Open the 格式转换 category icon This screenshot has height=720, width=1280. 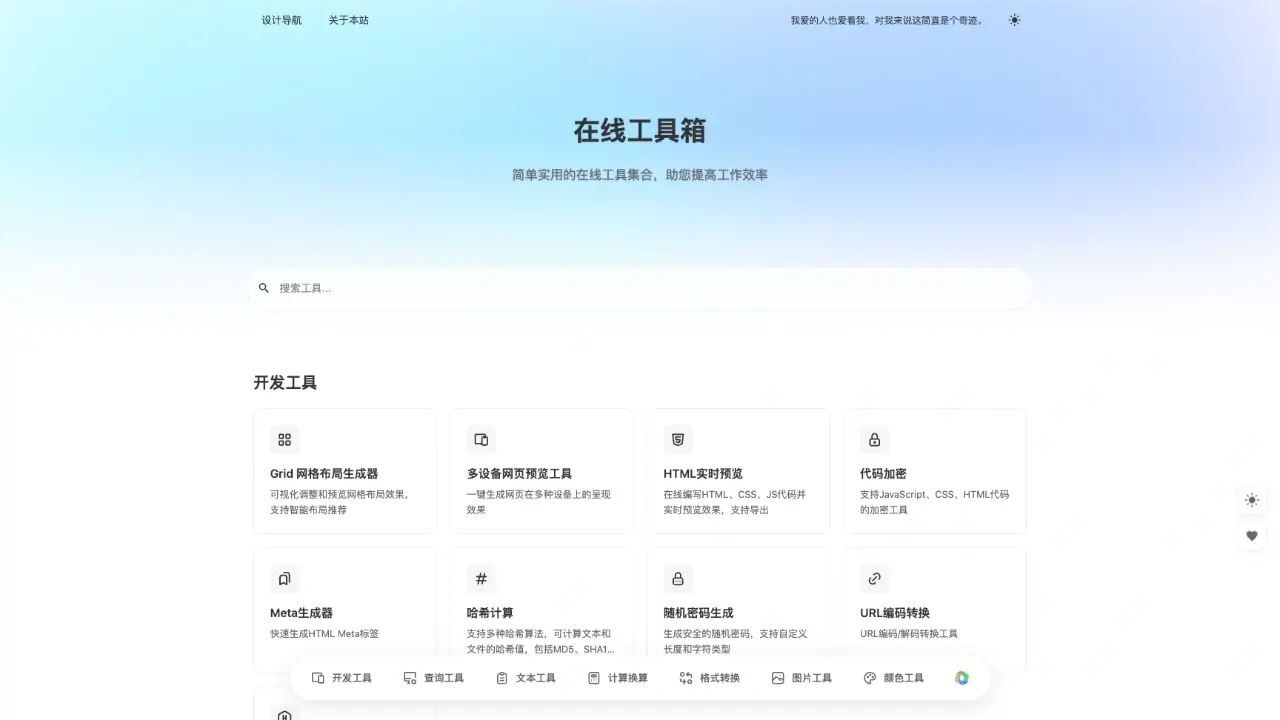[685, 677]
